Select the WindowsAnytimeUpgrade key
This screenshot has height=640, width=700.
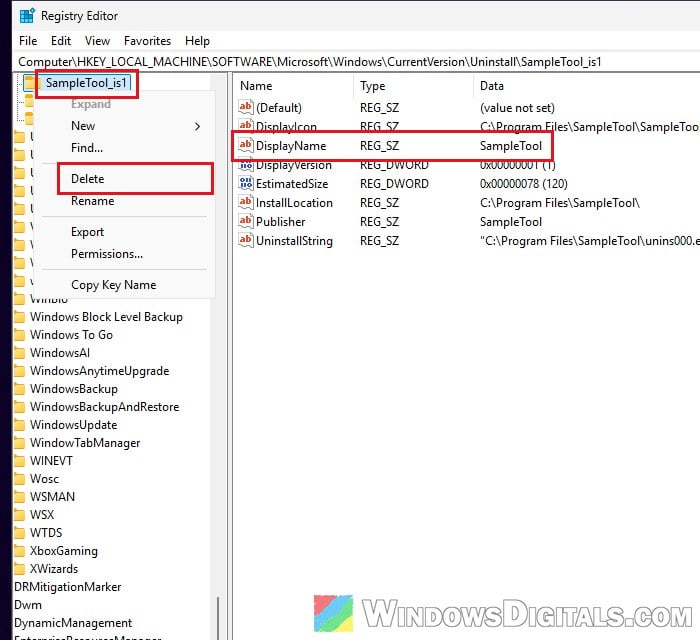coord(100,371)
